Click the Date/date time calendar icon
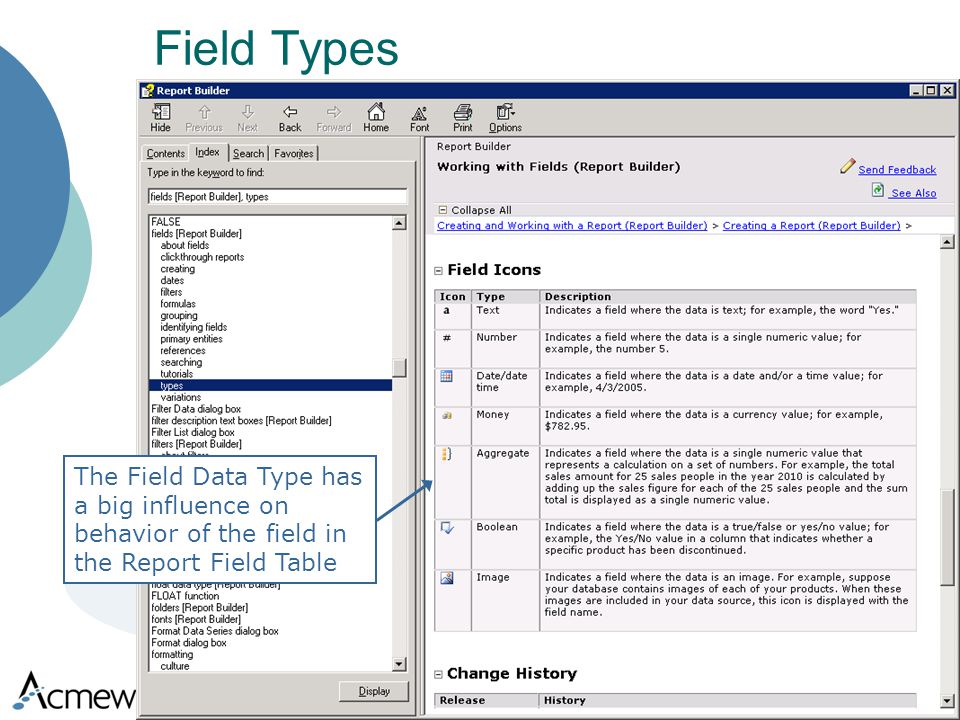Image resolution: width=960 pixels, height=720 pixels. click(446, 376)
